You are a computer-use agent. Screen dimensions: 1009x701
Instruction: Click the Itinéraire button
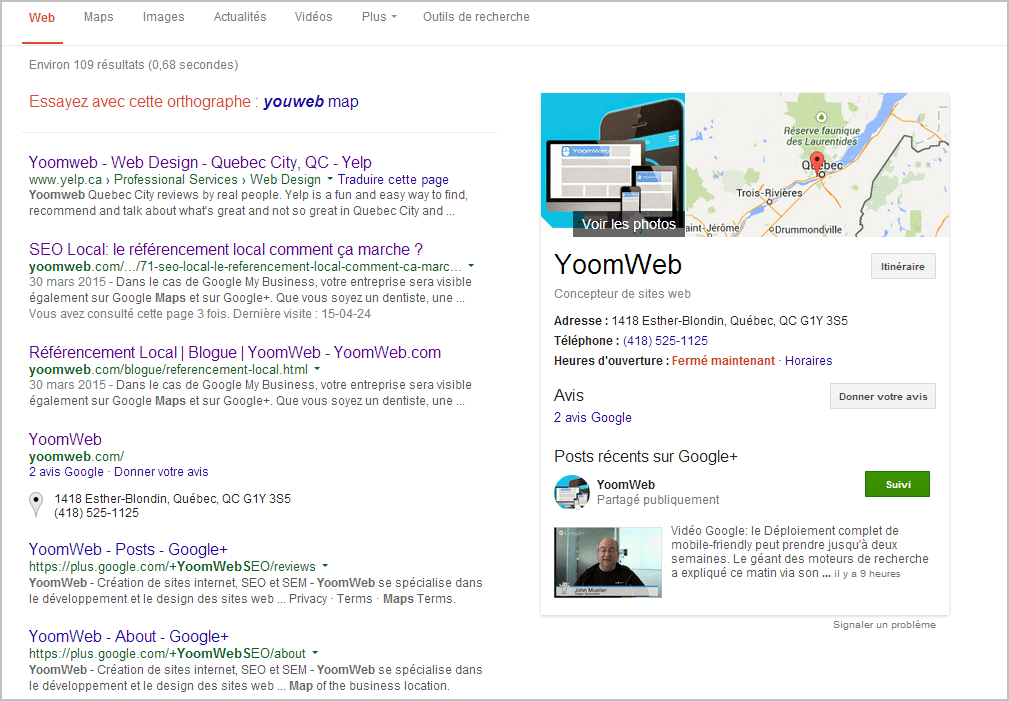coord(903,267)
